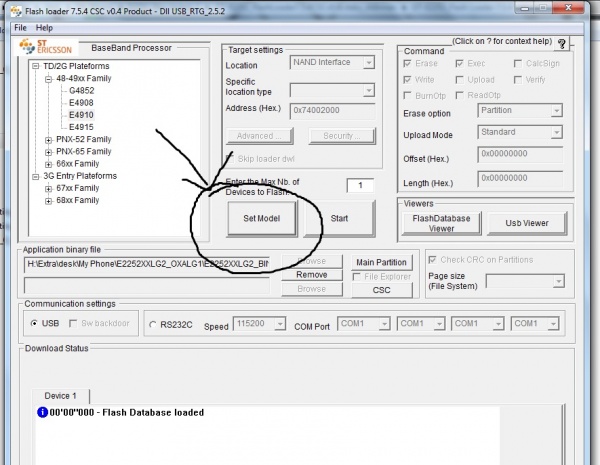Click the Set Model button
The image size is (600, 465).
pos(262,219)
